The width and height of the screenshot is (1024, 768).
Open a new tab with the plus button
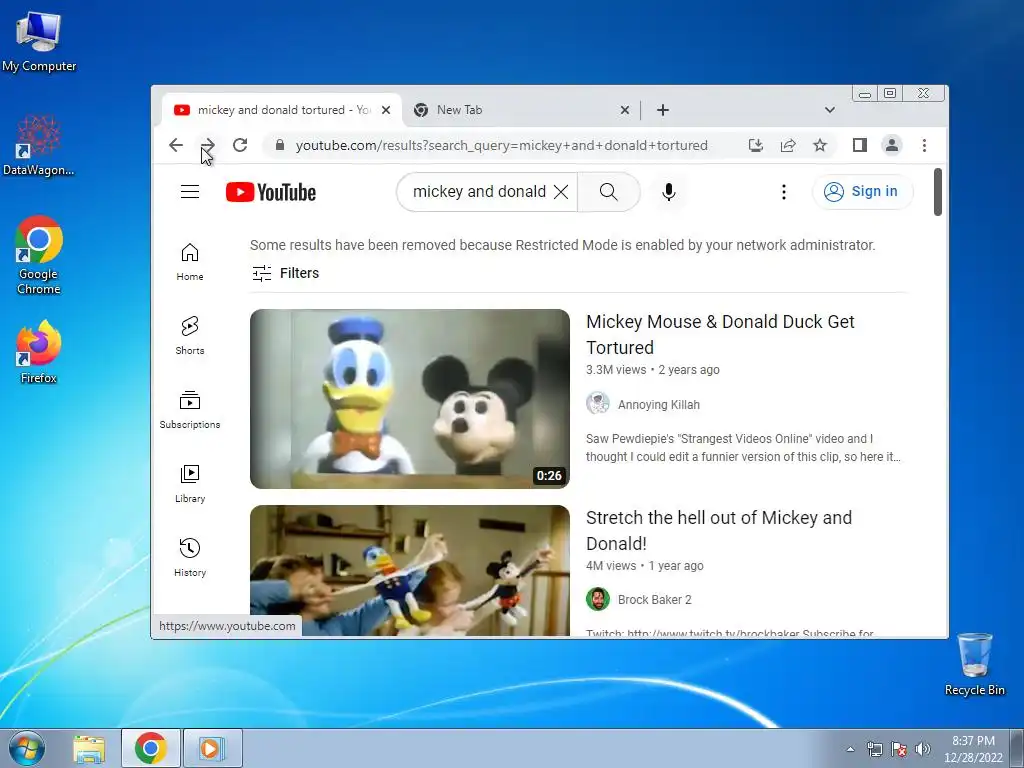tap(663, 110)
